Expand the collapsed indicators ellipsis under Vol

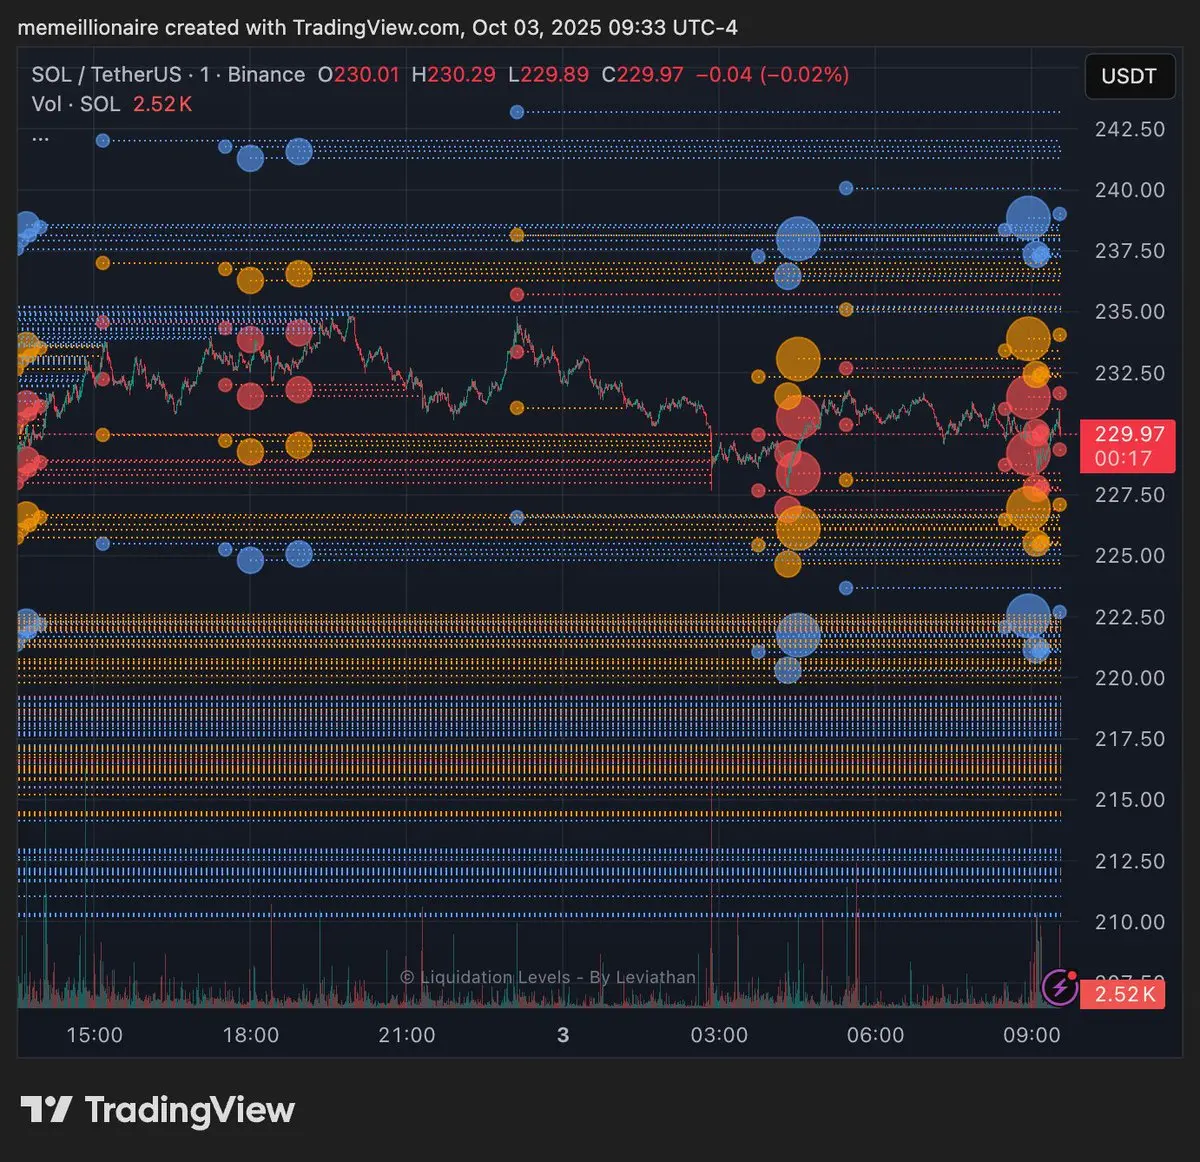(41, 138)
